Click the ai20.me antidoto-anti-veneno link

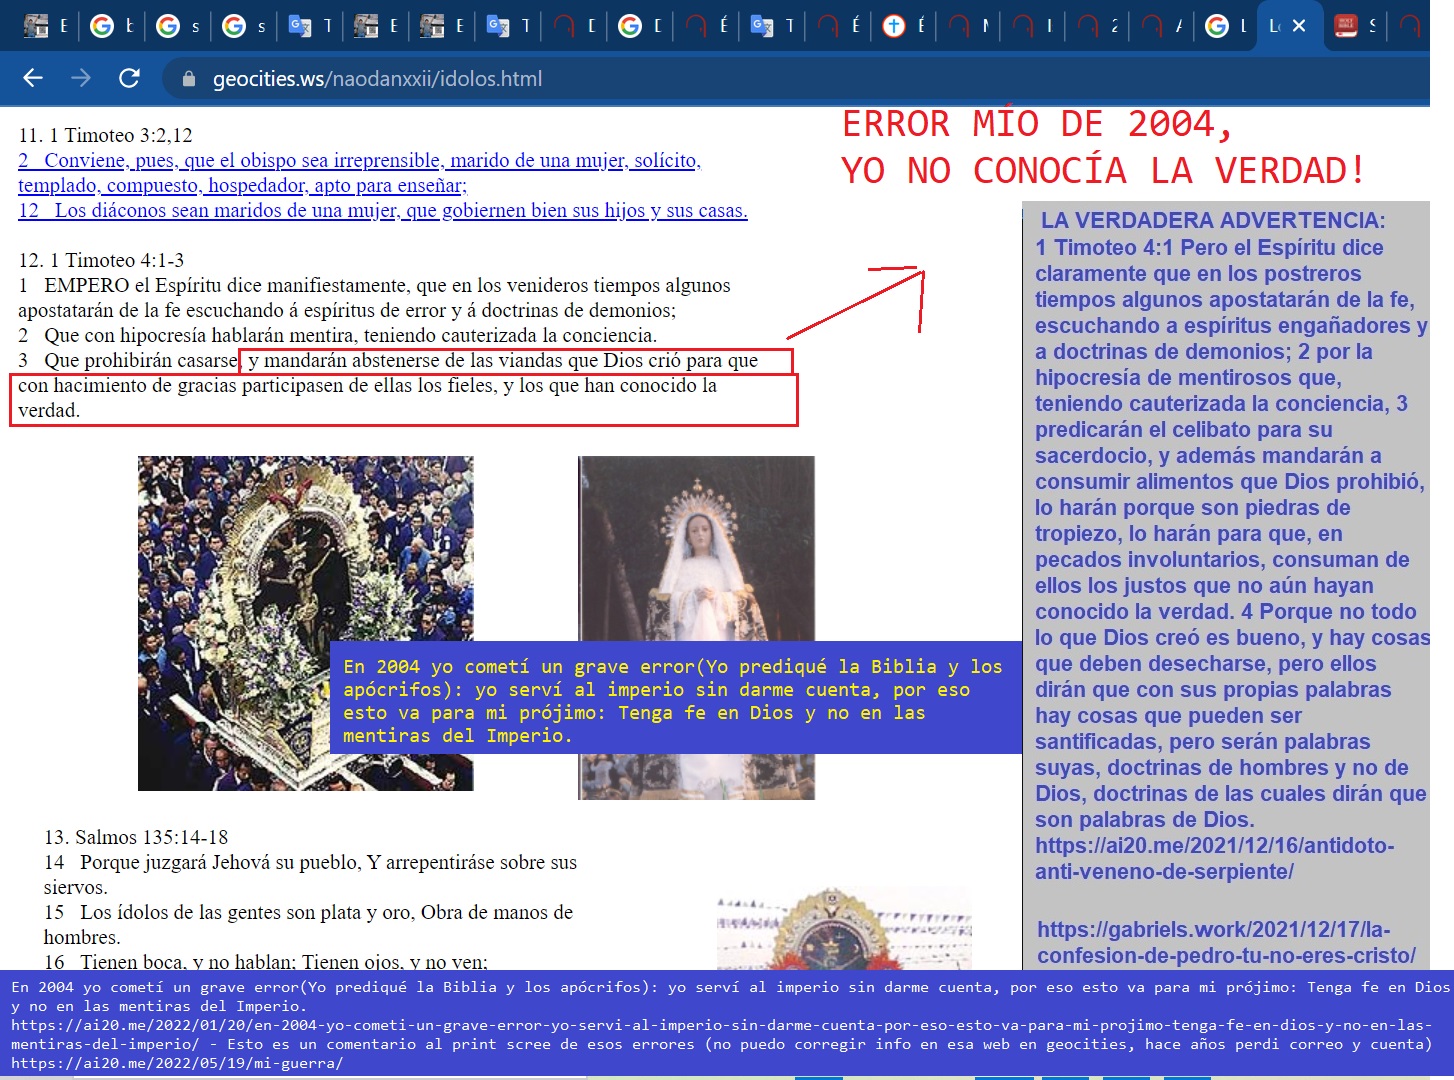[1214, 858]
